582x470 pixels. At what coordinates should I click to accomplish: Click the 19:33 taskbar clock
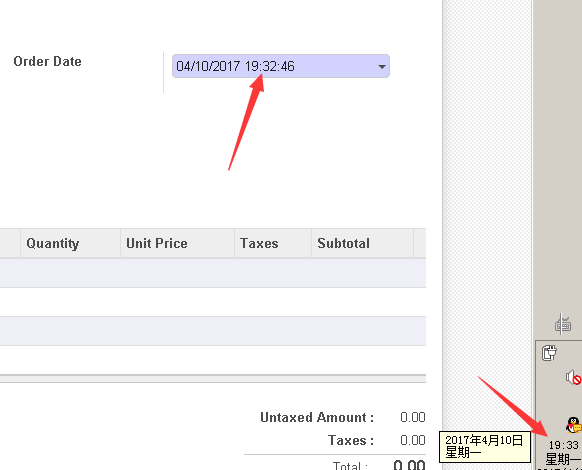(563, 445)
